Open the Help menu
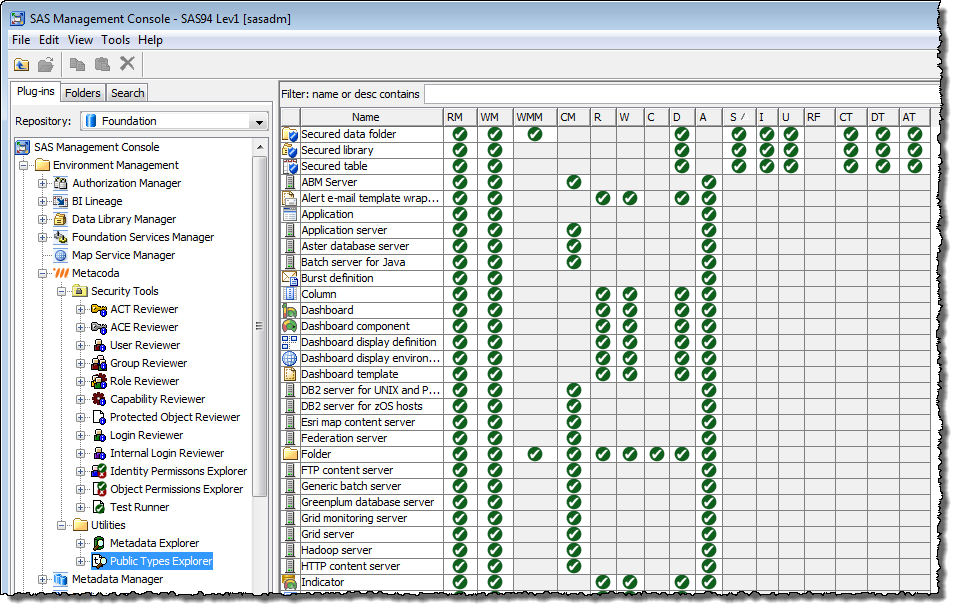The image size is (959, 614). pyautogui.click(x=150, y=40)
